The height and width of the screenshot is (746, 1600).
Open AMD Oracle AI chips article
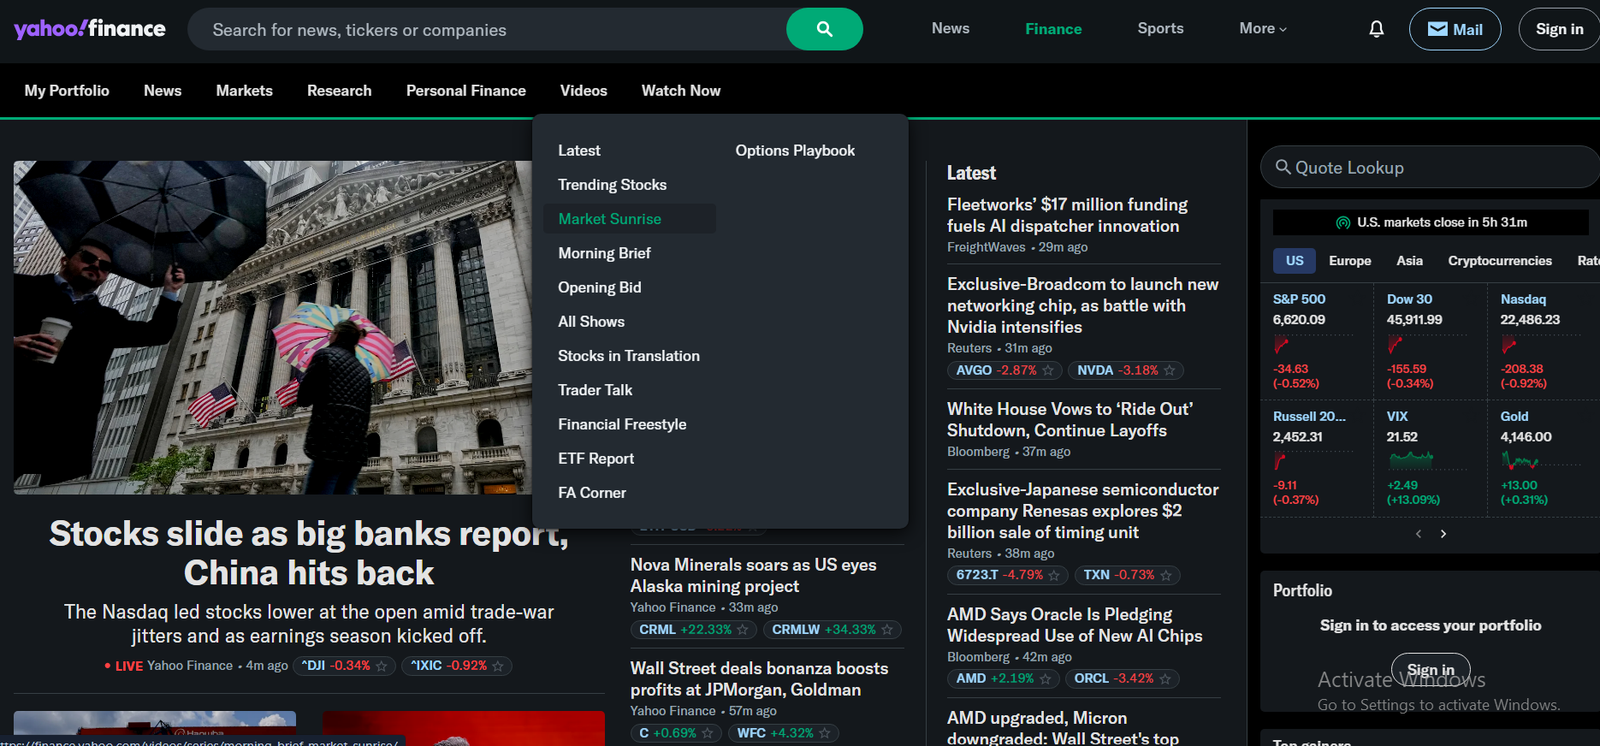coord(1075,625)
